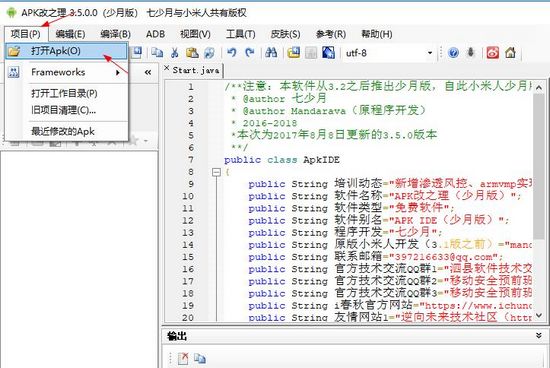
Task: Choose 最近修改的Apk from the menu
Action: pyautogui.click(x=63, y=132)
